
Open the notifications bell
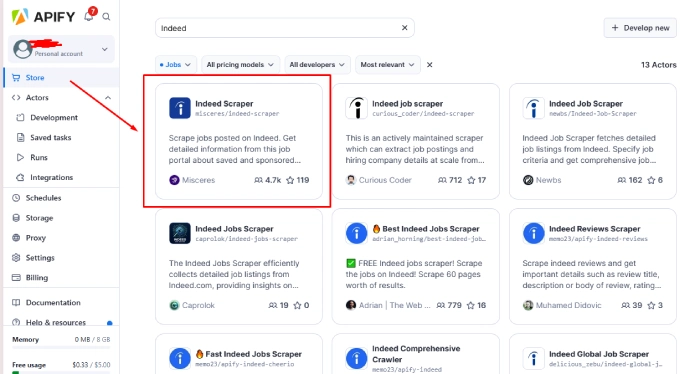pos(88,17)
